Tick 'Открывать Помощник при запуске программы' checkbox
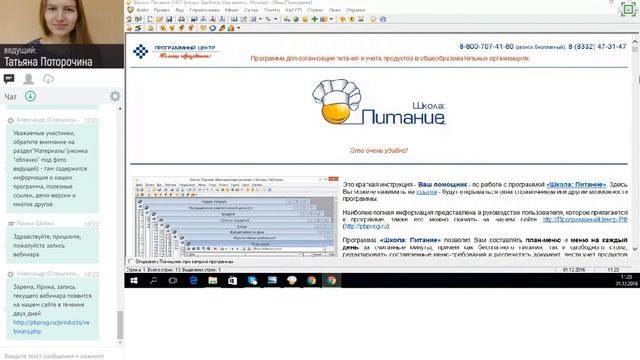 [x=131, y=261]
